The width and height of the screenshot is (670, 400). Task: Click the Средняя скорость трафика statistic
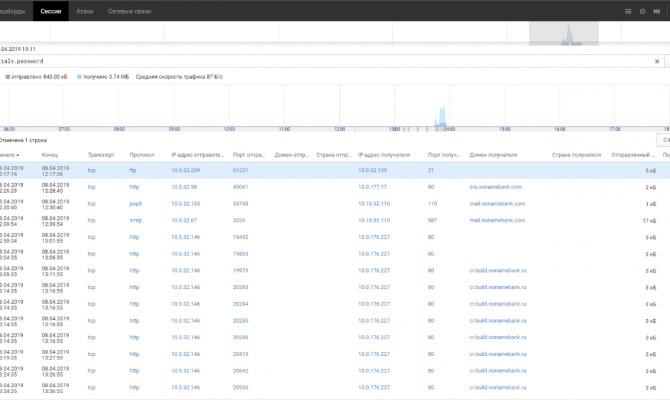tap(179, 77)
